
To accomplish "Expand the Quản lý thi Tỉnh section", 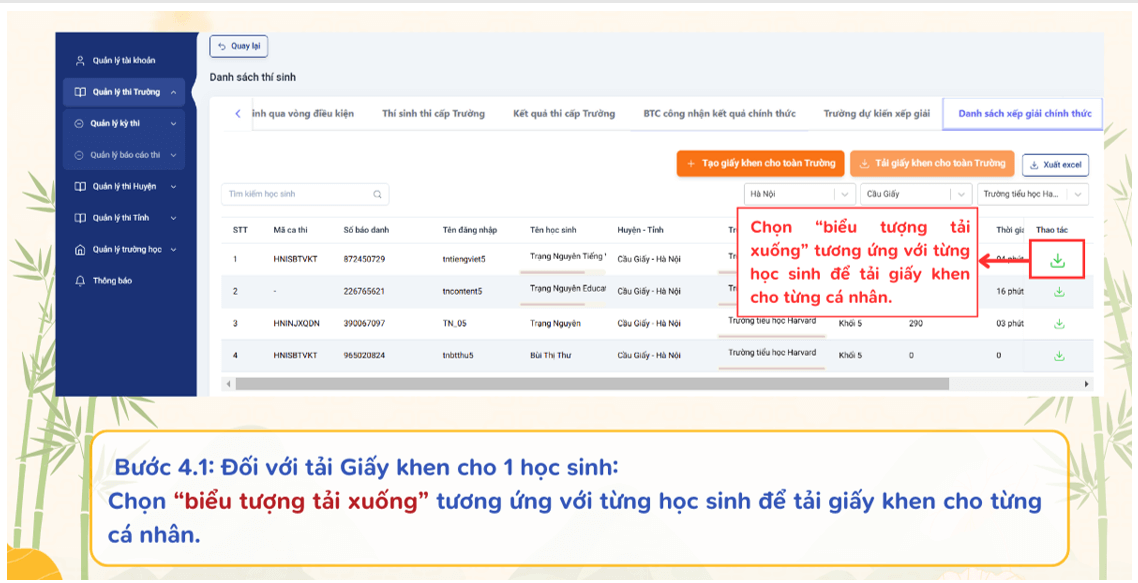I will tap(172, 219).
